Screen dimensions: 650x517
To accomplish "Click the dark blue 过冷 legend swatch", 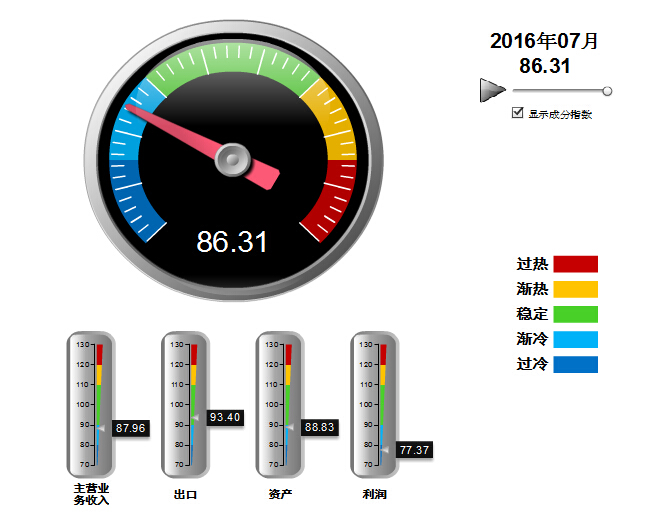I will tap(575, 364).
